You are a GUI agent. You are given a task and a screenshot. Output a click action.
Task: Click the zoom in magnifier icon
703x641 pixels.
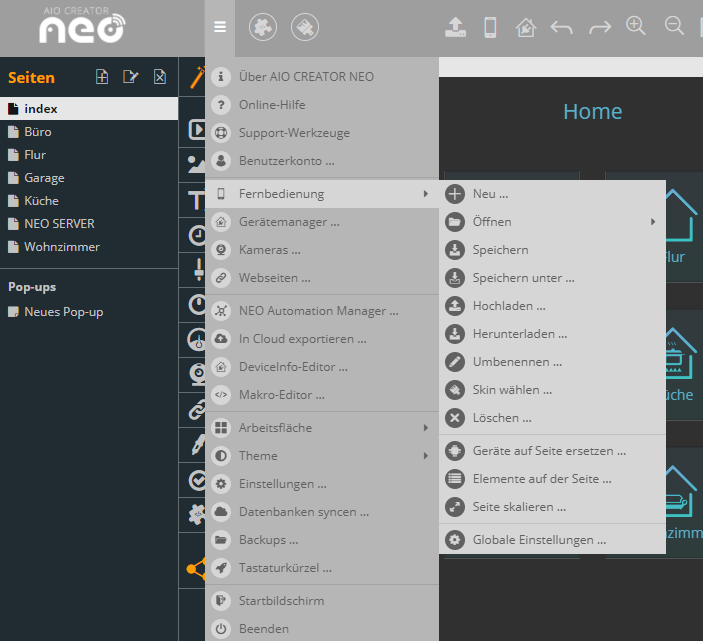click(635, 27)
